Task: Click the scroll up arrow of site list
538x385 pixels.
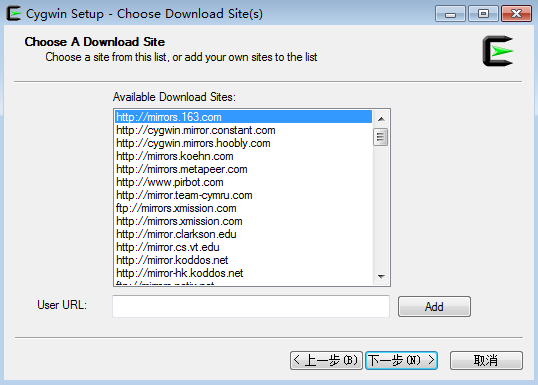Action: (381, 119)
